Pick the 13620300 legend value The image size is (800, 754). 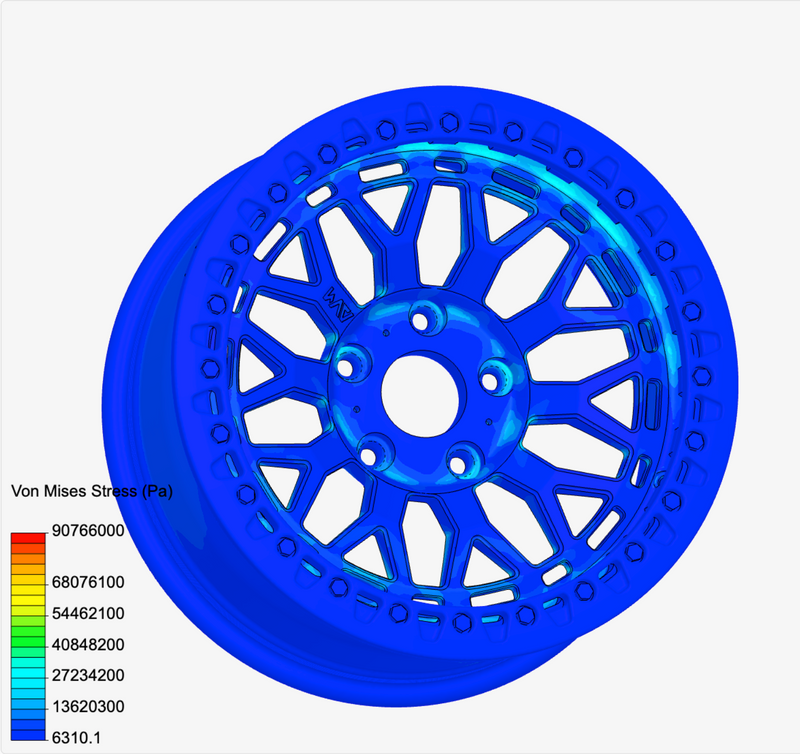(x=90, y=707)
